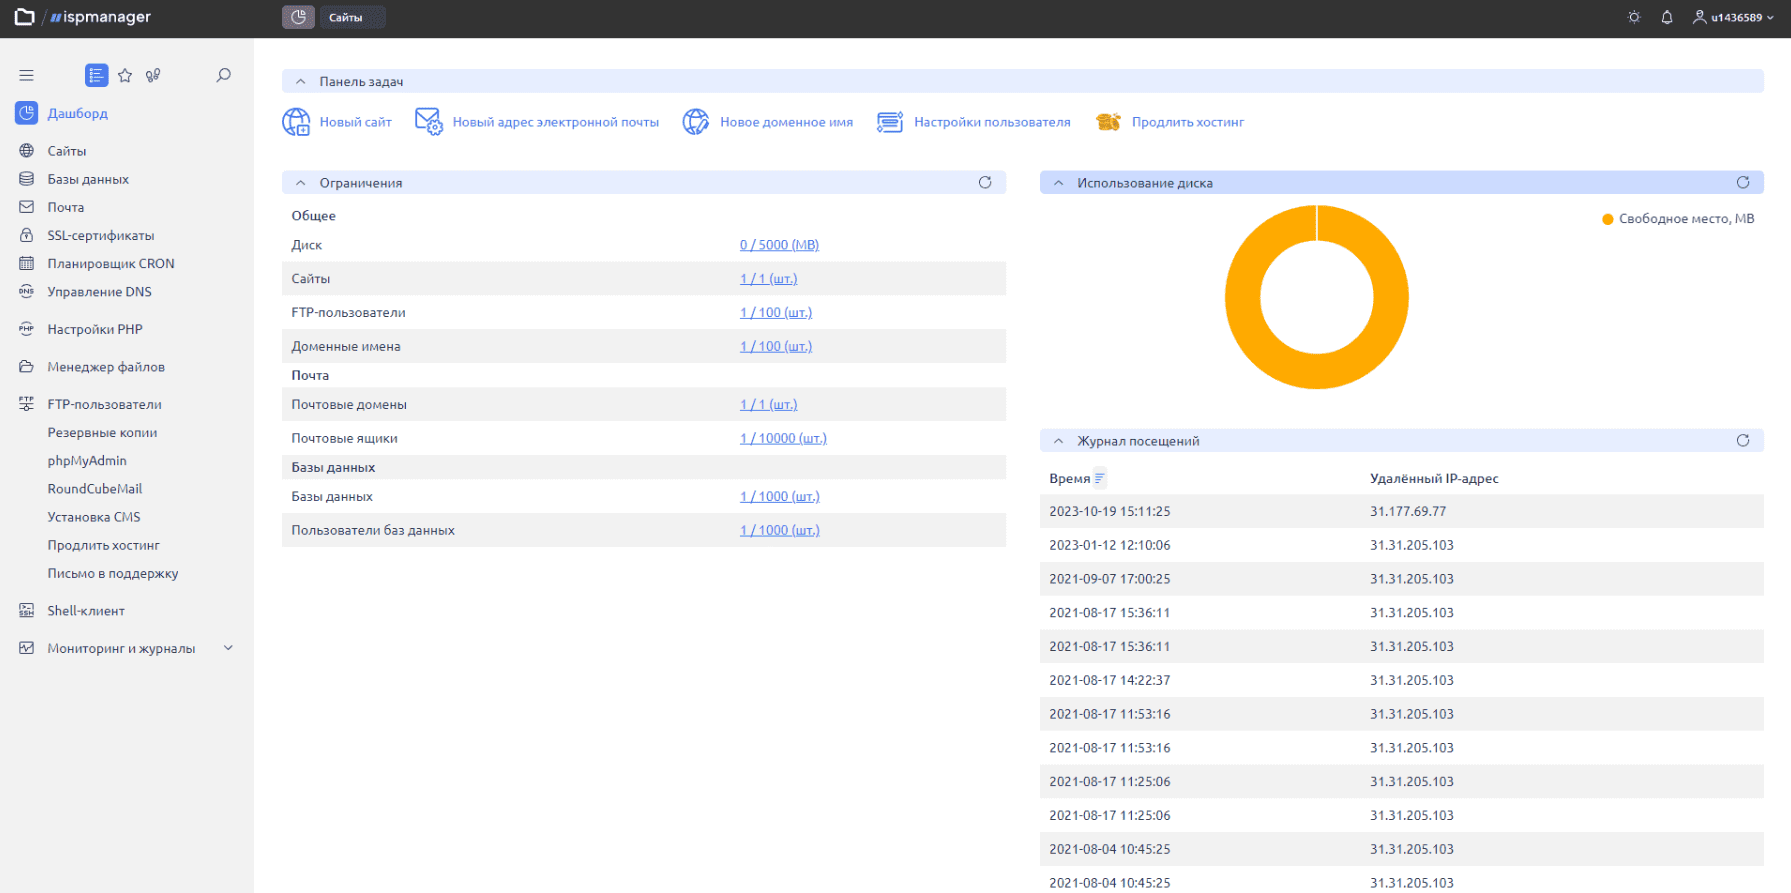Create Новый сайт from task panel
The image size is (1791, 893).
pos(337,122)
